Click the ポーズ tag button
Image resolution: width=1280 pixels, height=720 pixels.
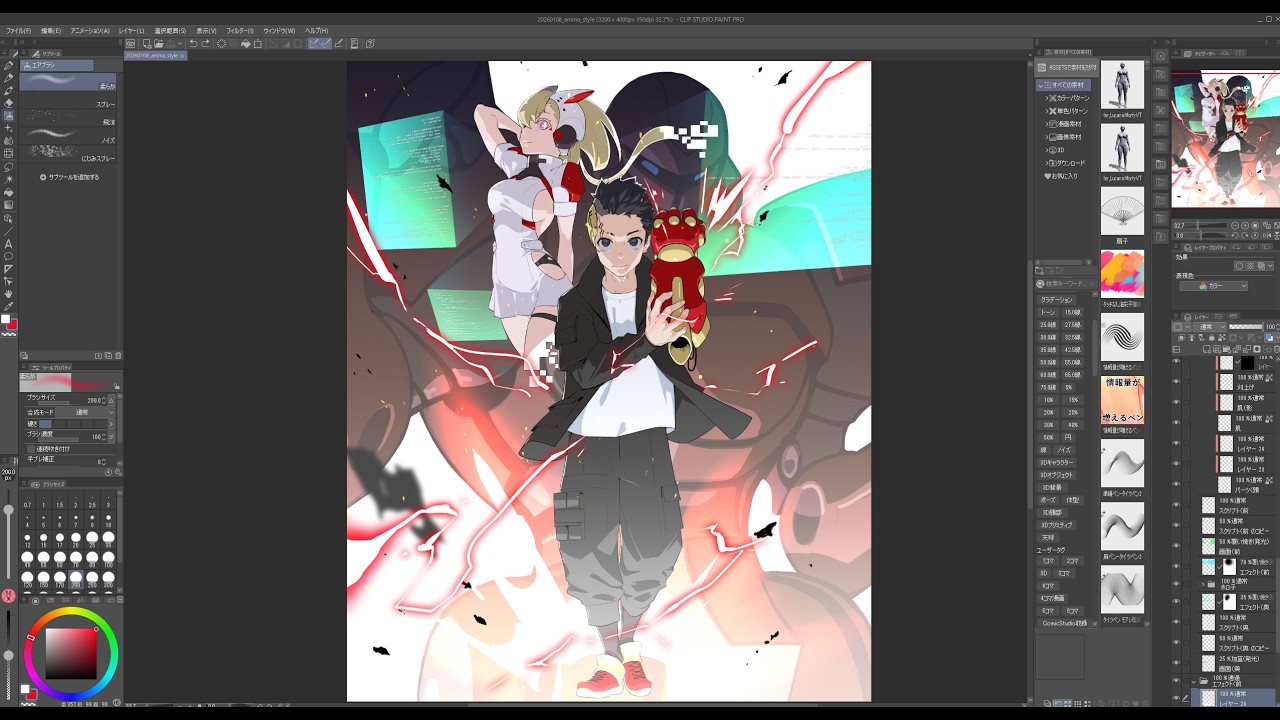click(x=1048, y=500)
